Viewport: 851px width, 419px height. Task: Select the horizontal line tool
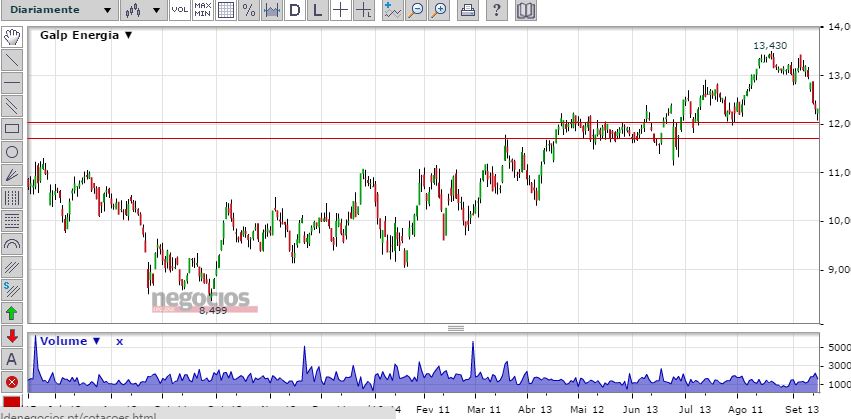(x=12, y=83)
